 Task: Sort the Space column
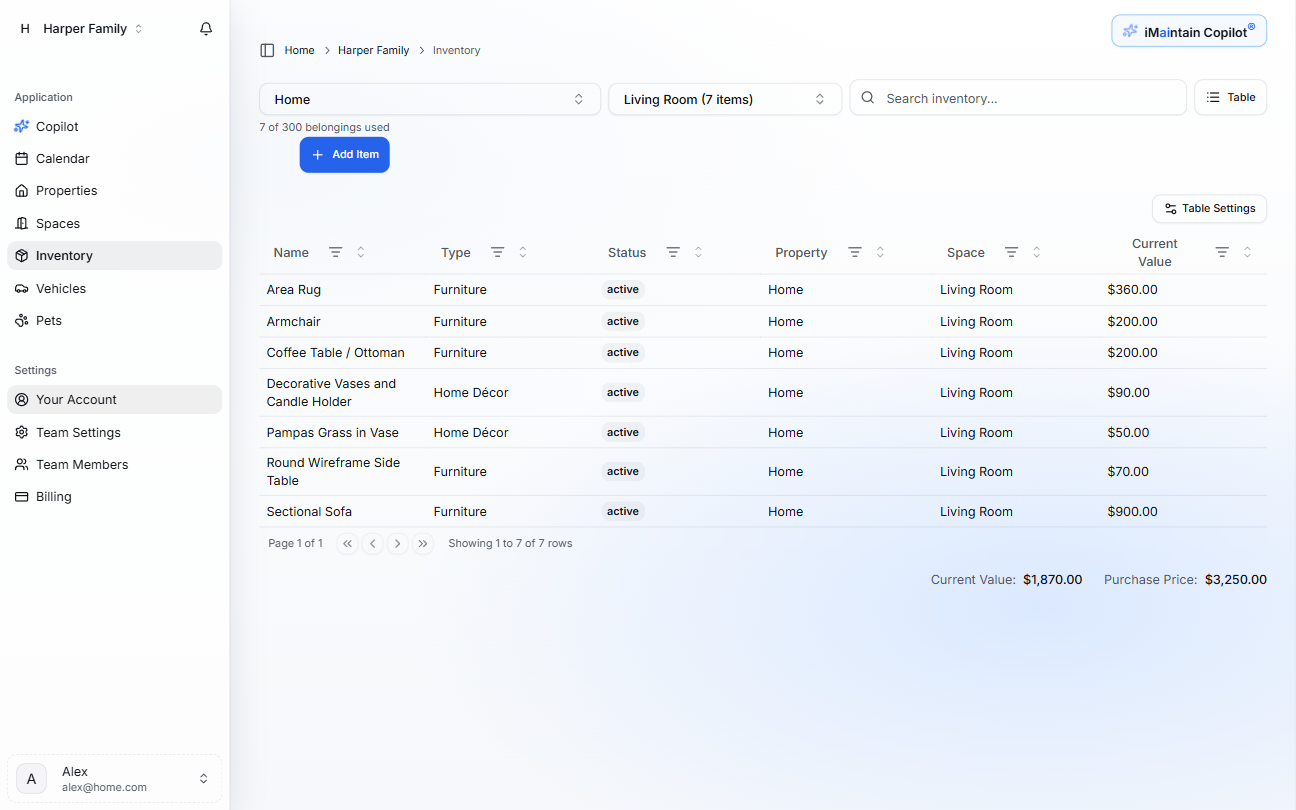click(1037, 252)
